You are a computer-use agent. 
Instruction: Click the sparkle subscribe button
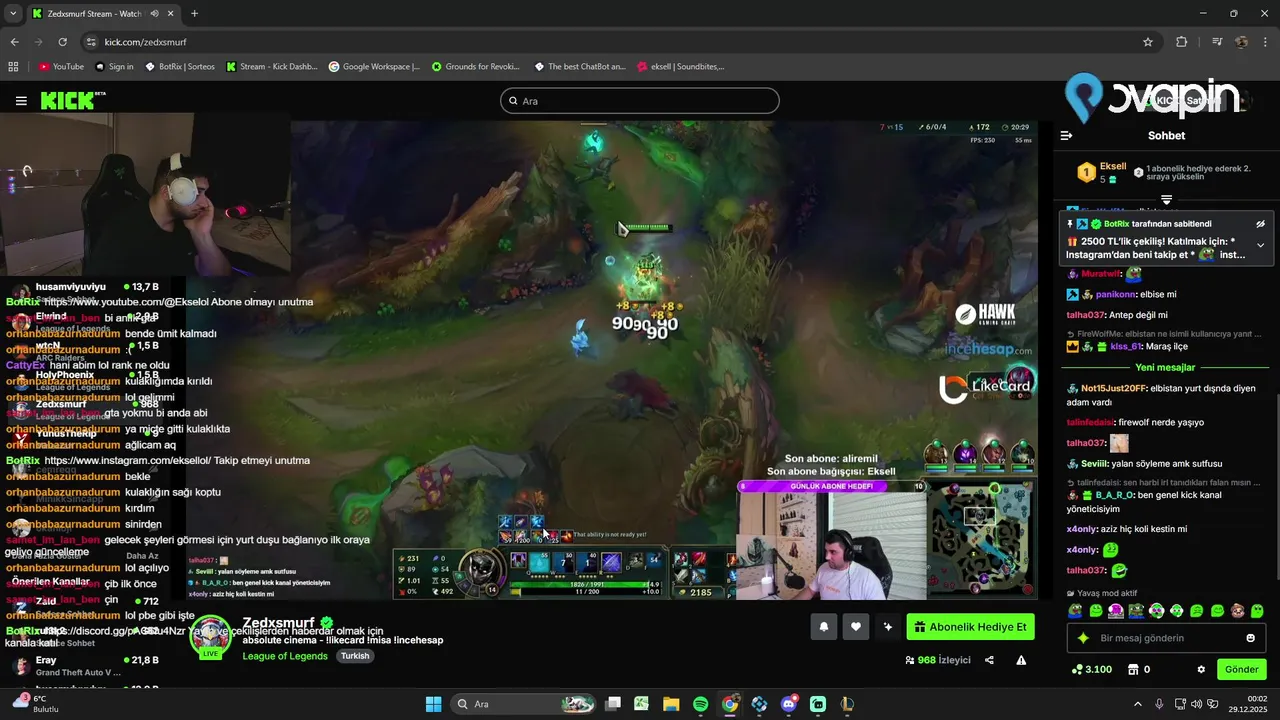click(887, 627)
